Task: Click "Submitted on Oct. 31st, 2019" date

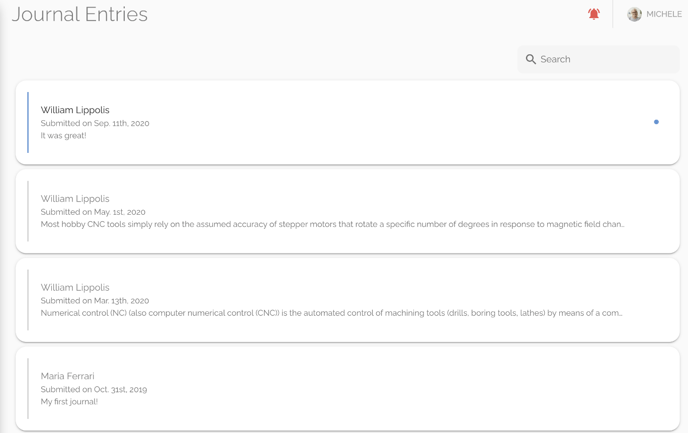Action: 94,389
